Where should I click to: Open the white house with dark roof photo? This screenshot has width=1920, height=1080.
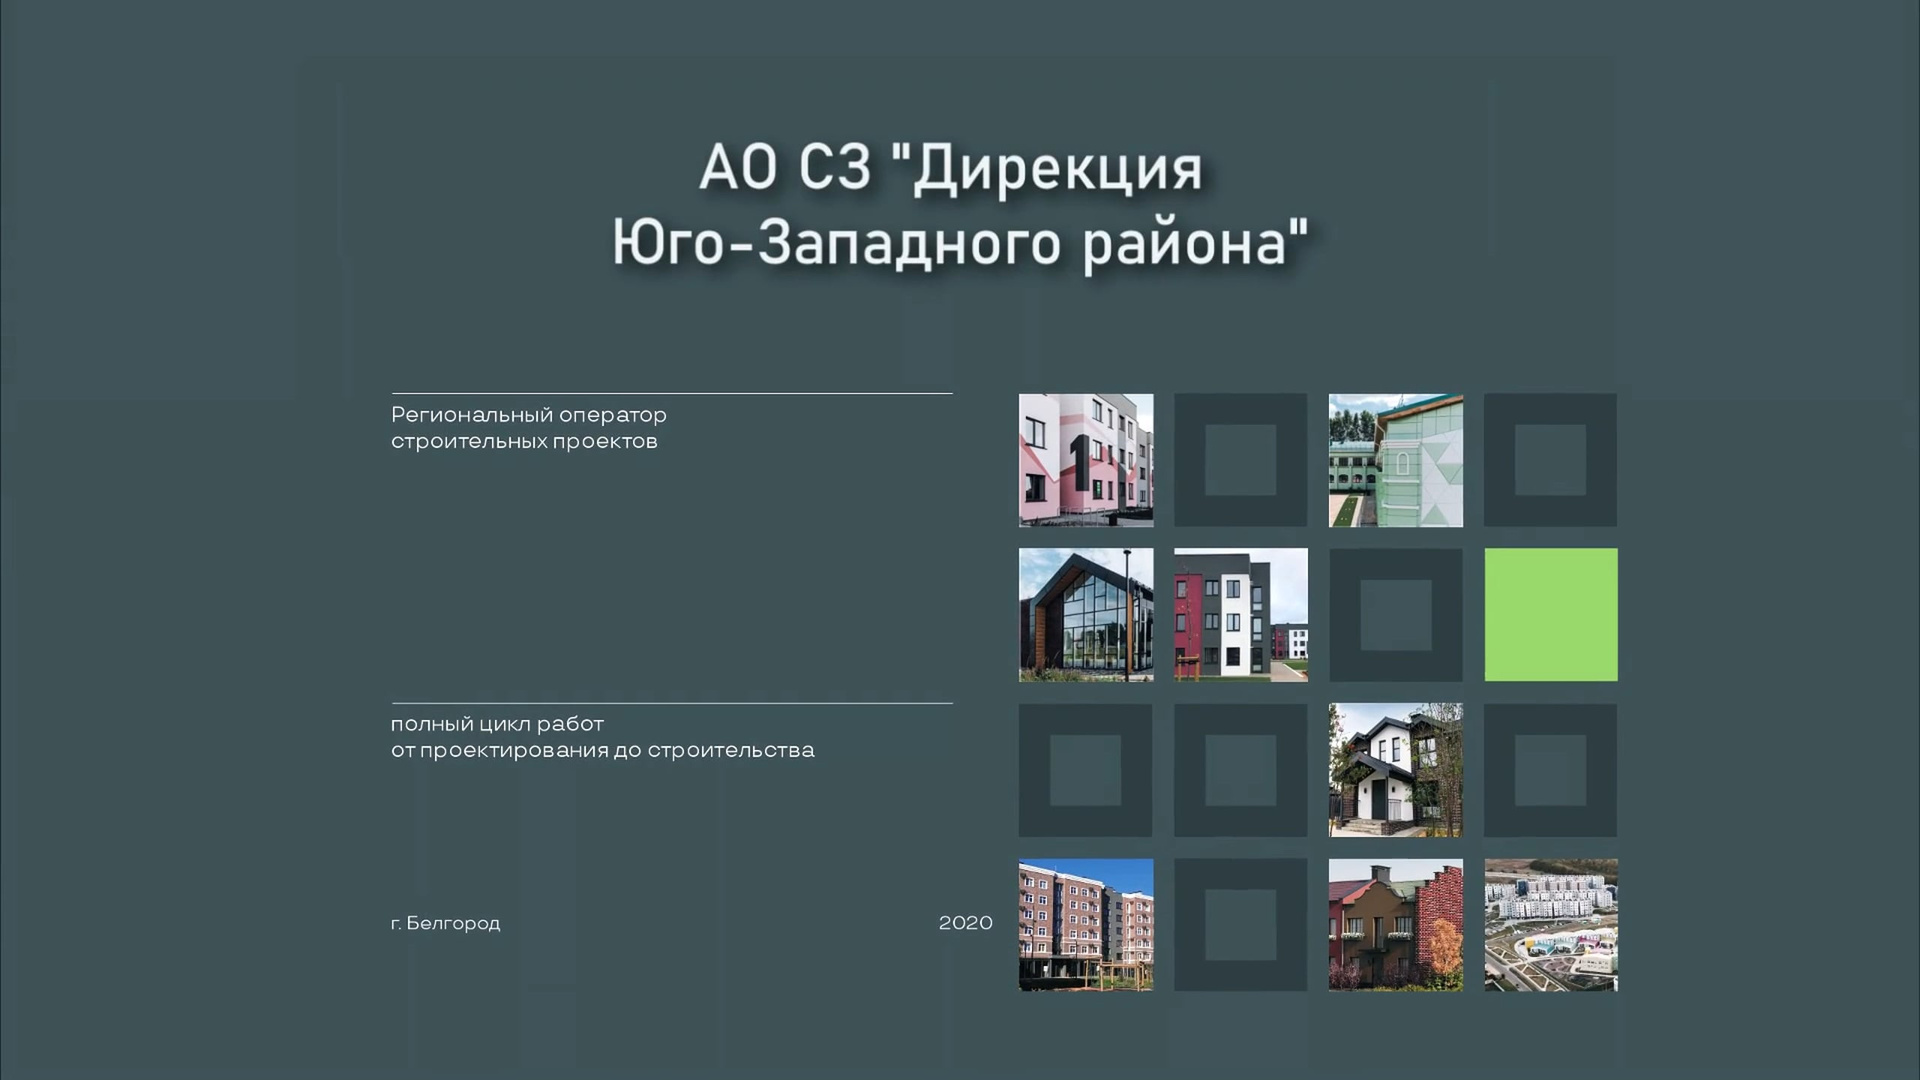pyautogui.click(x=1395, y=770)
